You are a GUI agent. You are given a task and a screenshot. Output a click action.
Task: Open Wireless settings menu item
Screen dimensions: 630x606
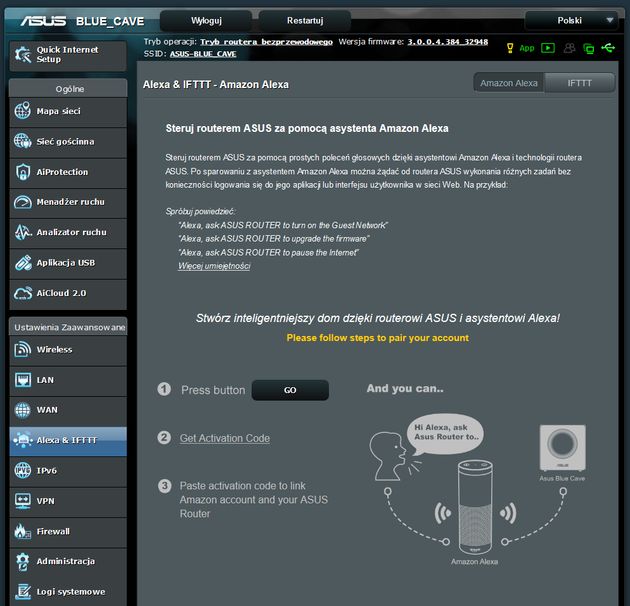[68, 350]
